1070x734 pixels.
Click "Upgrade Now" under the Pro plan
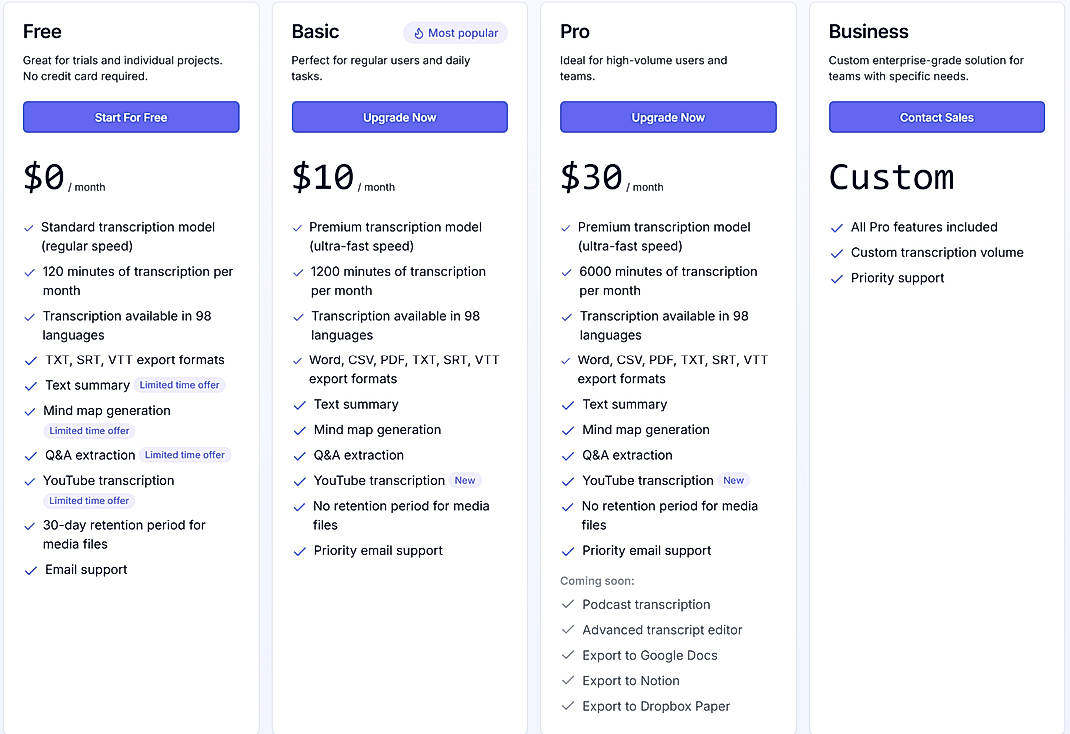[x=667, y=116]
